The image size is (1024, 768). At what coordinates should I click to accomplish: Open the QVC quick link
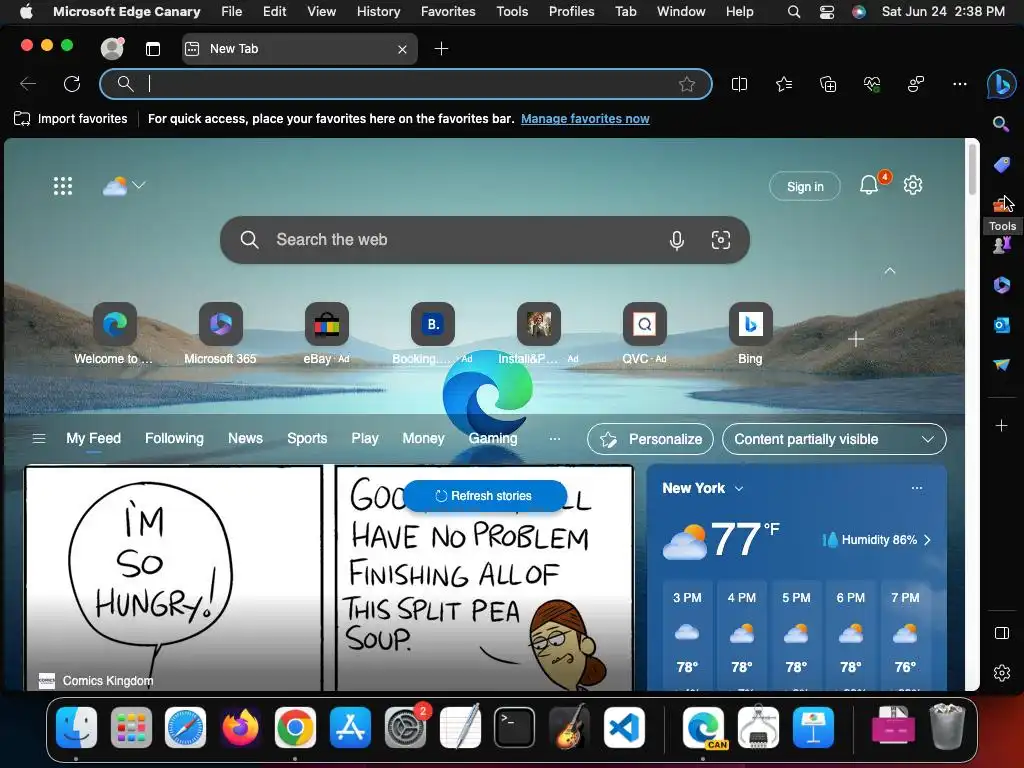tap(645, 333)
